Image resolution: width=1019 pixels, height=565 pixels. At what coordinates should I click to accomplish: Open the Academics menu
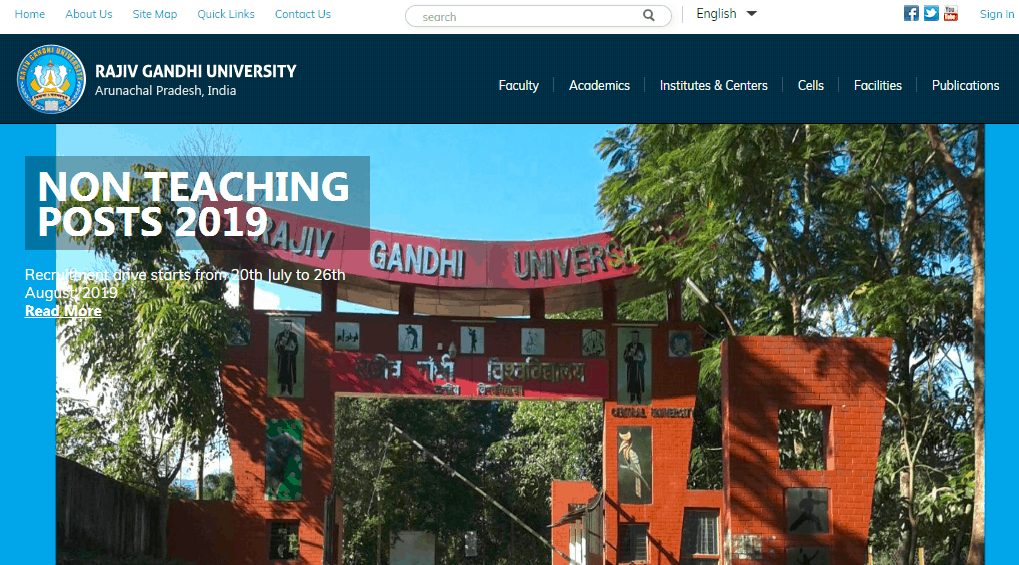point(599,85)
